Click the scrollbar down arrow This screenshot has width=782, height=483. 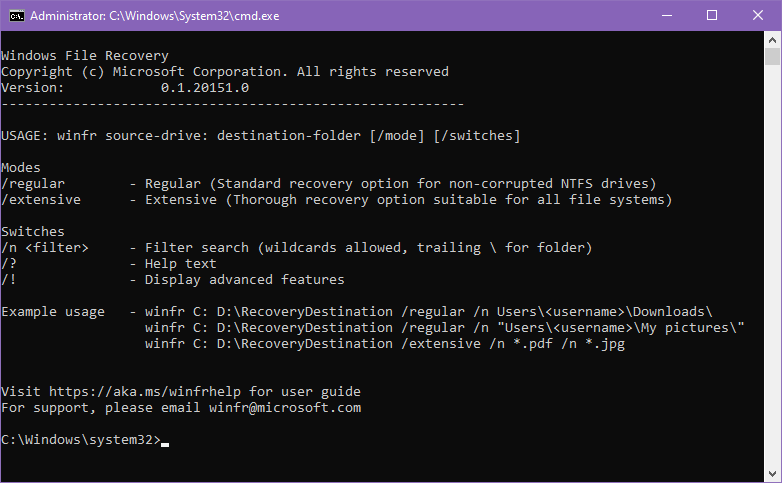tap(772, 474)
